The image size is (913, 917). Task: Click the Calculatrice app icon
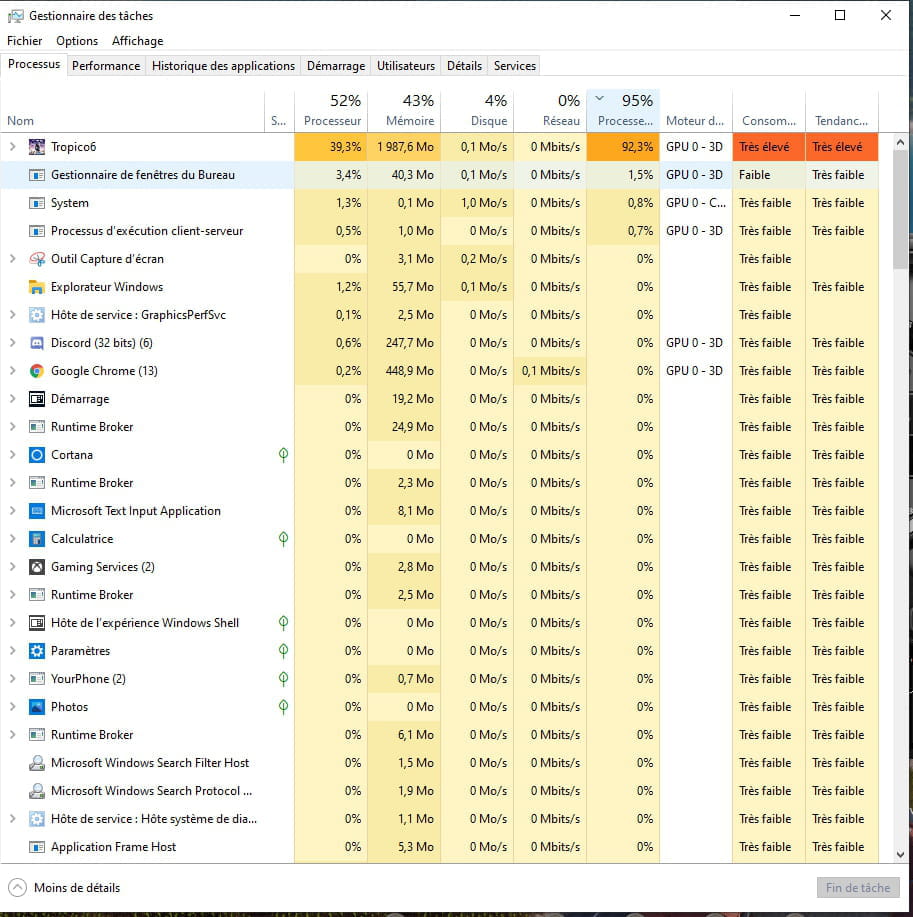pyautogui.click(x=37, y=539)
